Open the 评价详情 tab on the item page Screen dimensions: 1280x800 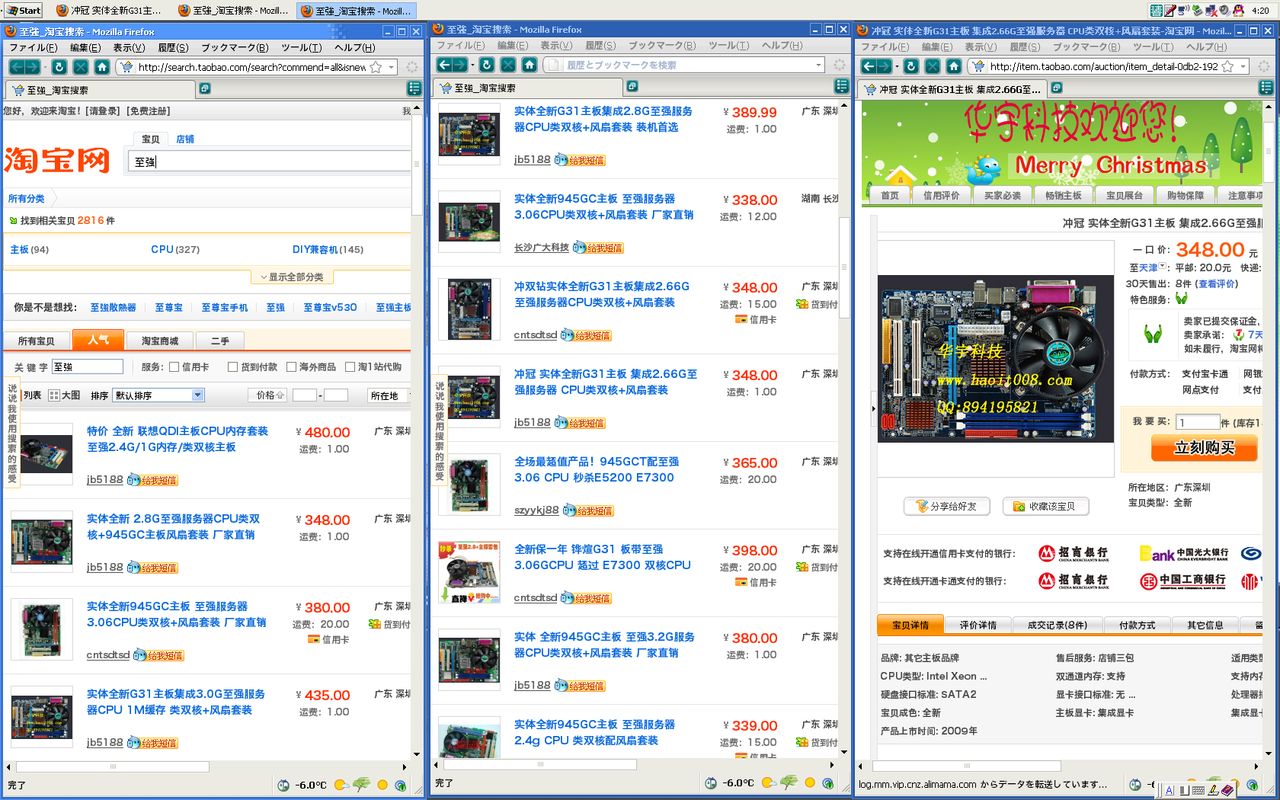click(977, 625)
